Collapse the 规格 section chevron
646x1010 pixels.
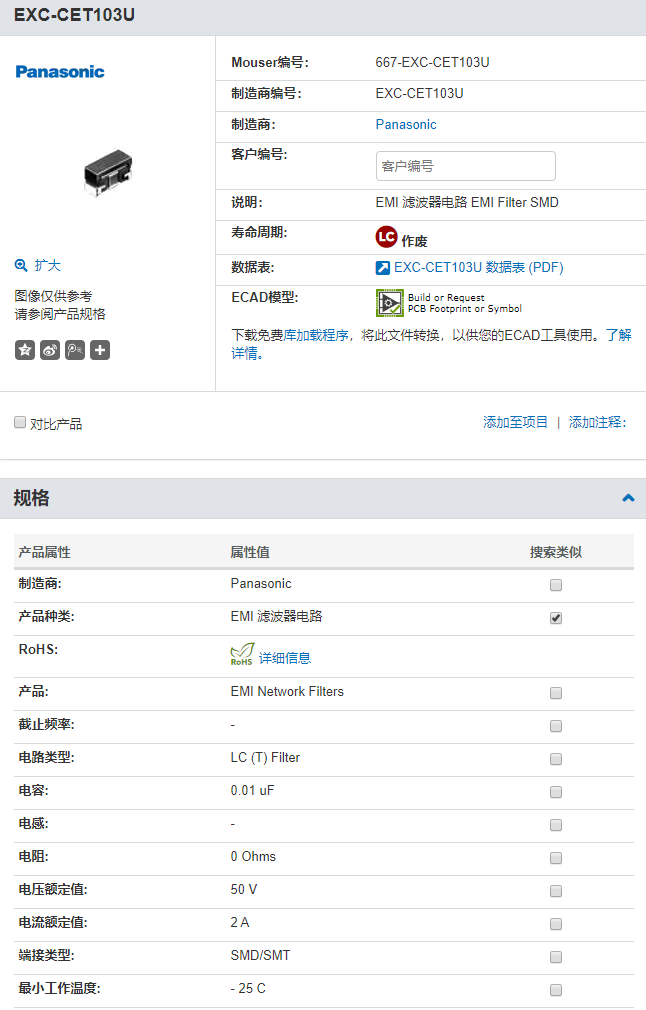[x=629, y=498]
